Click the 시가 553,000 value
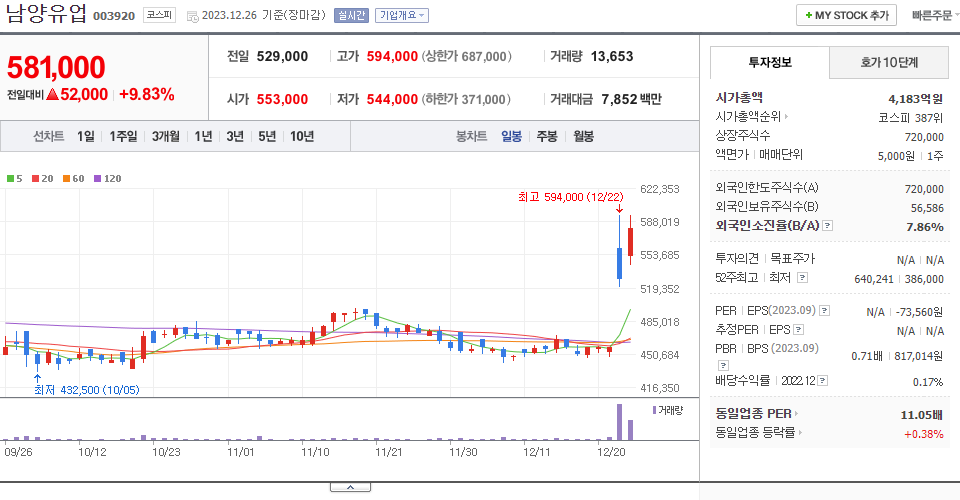Image resolution: width=960 pixels, height=500 pixels. [x=282, y=99]
